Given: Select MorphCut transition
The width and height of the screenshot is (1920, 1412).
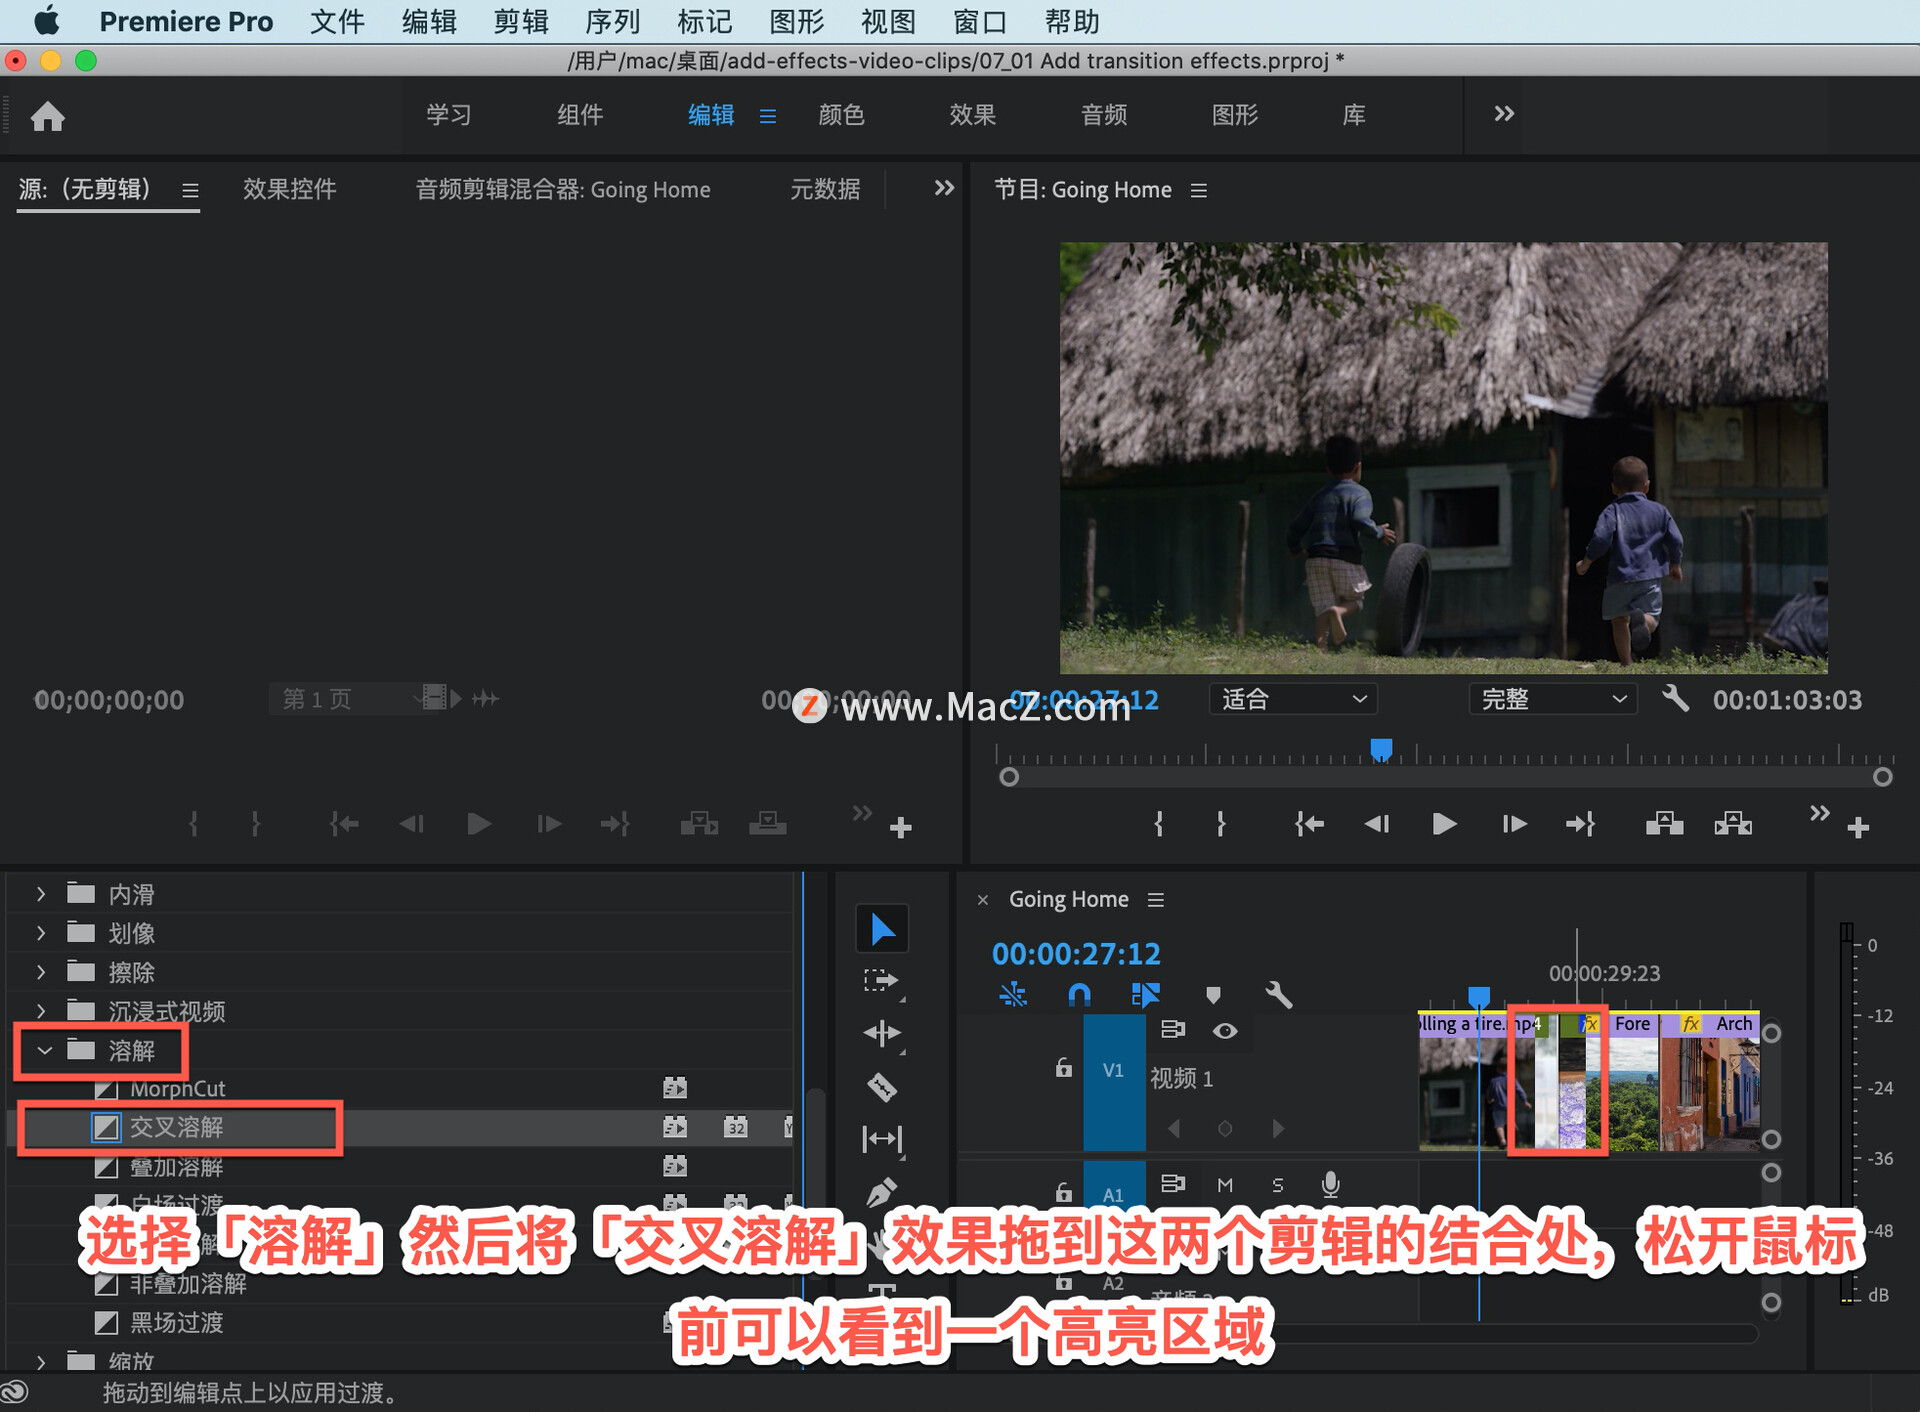Looking at the screenshot, I should (x=177, y=1088).
